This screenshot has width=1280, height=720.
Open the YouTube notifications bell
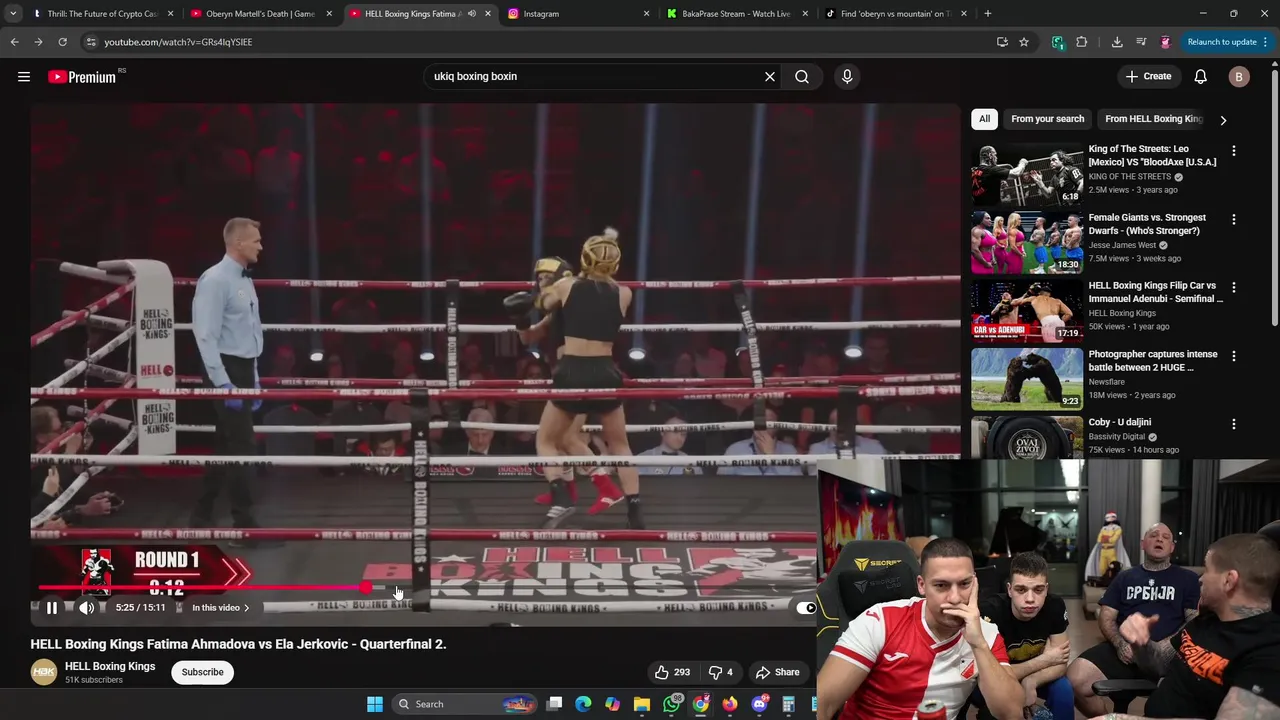(x=1201, y=77)
